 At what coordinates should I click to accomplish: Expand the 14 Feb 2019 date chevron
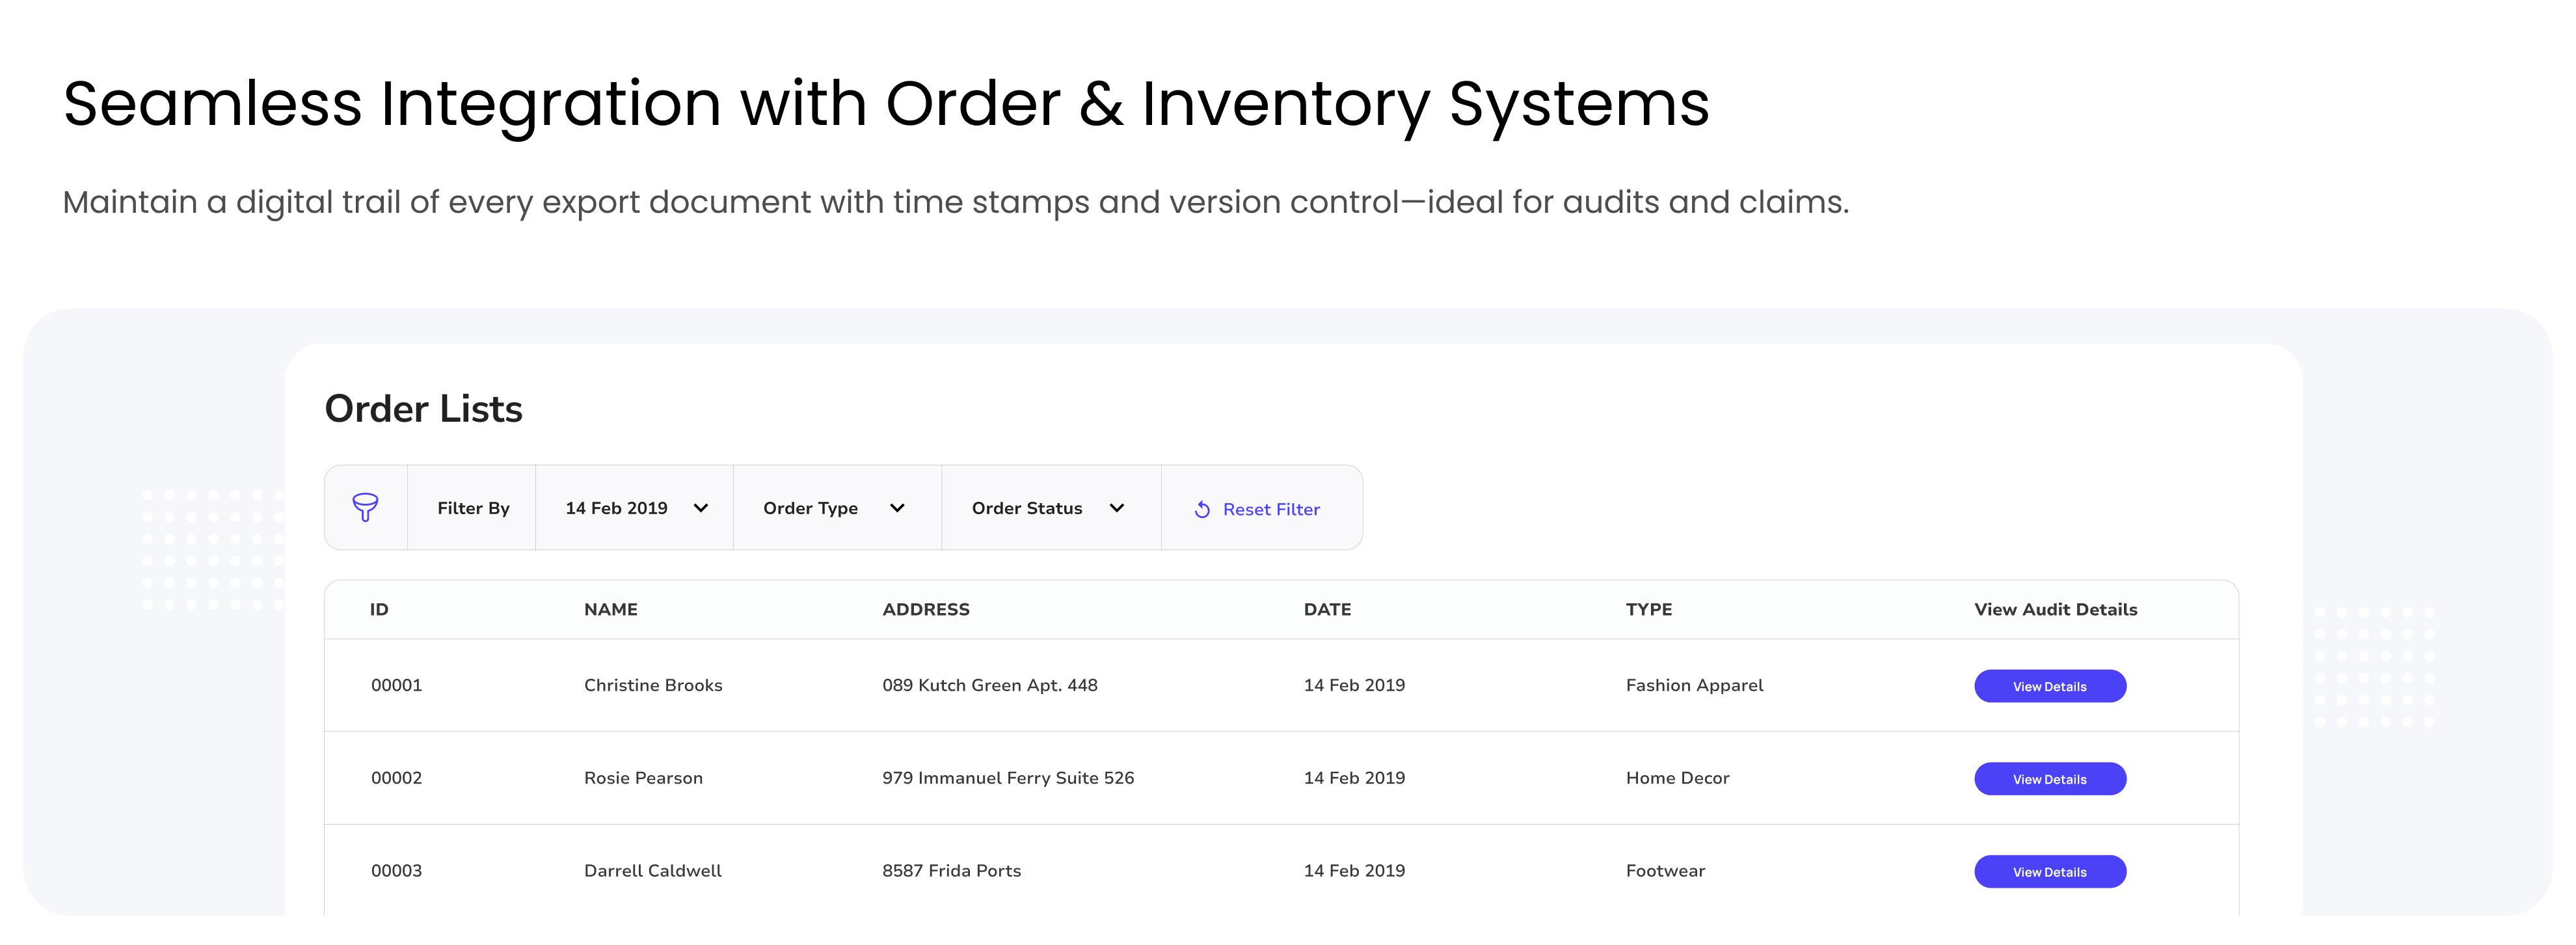click(701, 508)
